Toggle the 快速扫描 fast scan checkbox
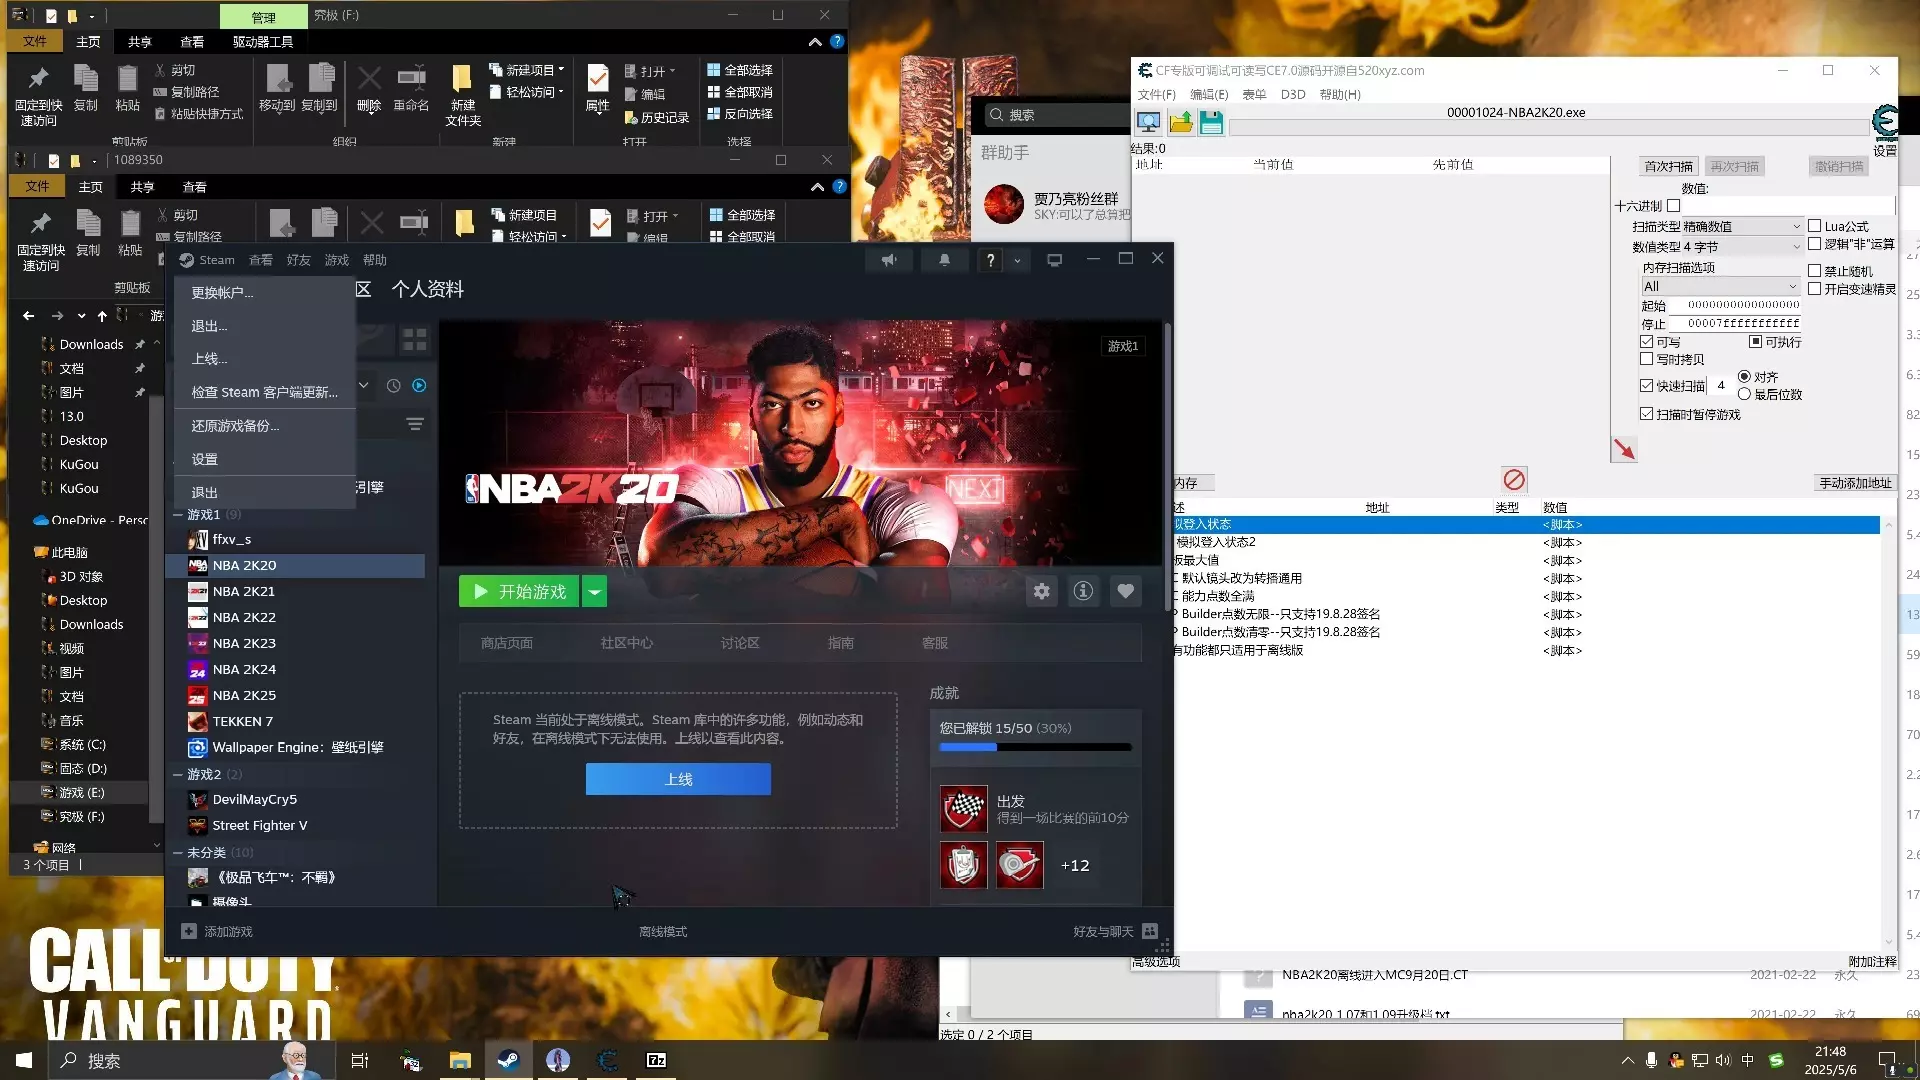1920x1080 pixels. (1646, 385)
